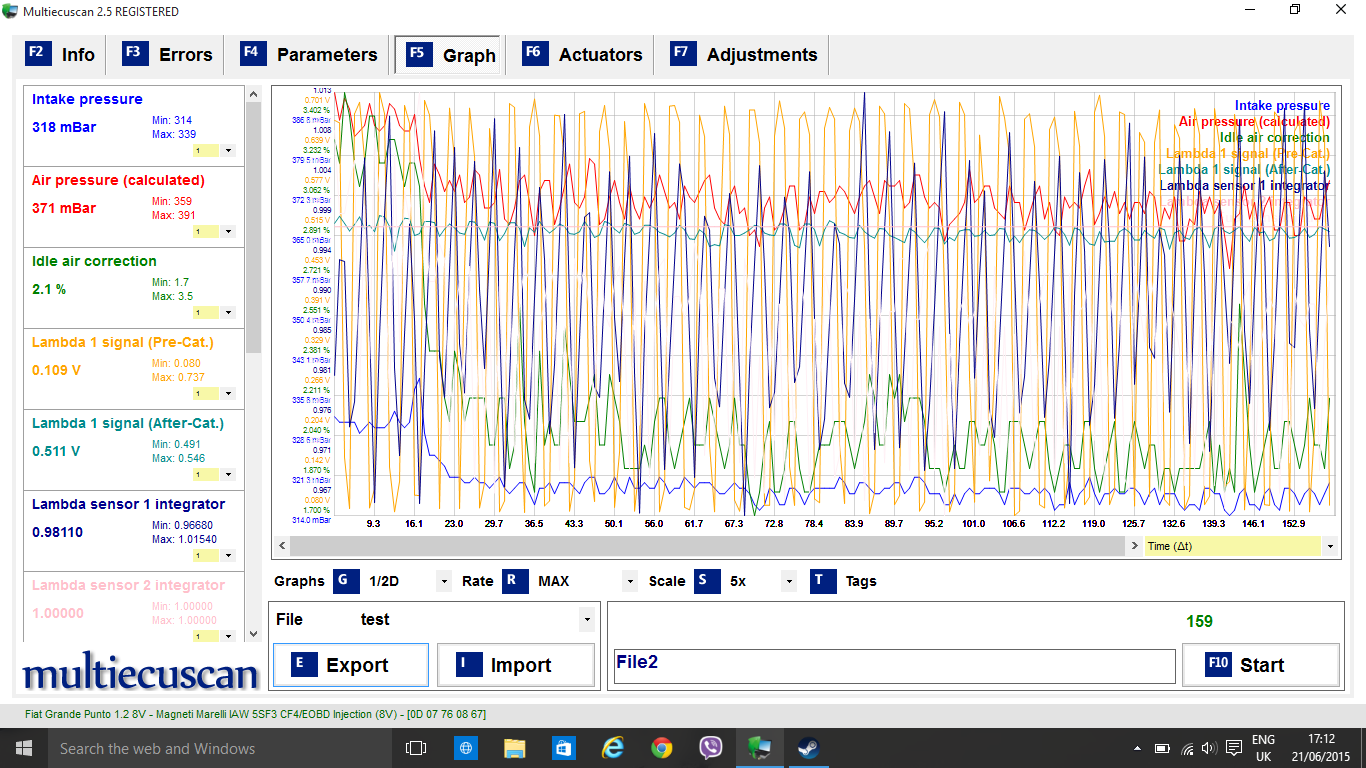Image resolution: width=1366 pixels, height=768 pixels.
Task: Open the F7 Adjustments tab
Action: click(x=745, y=55)
